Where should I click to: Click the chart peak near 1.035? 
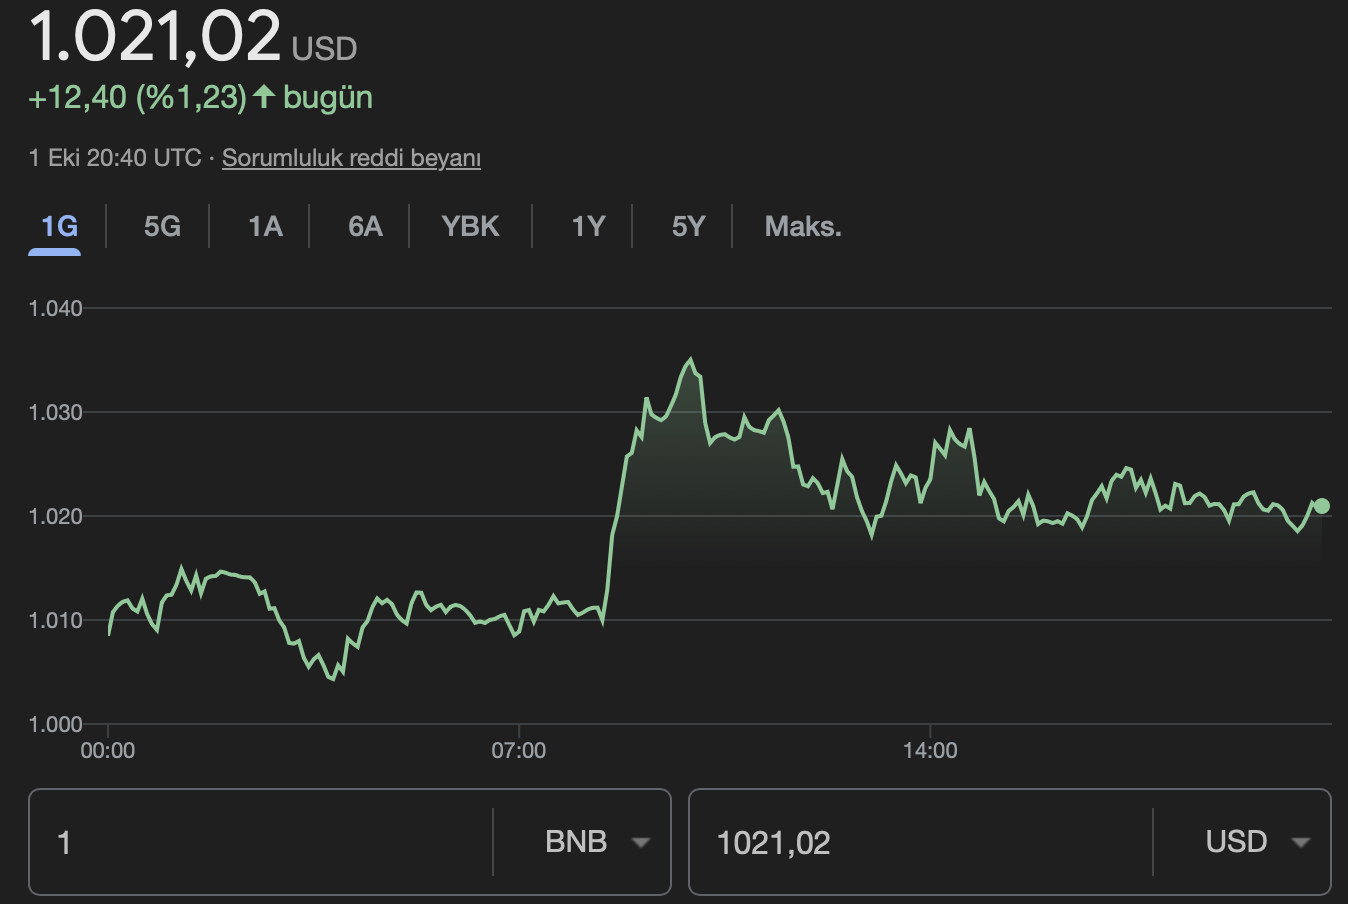690,361
